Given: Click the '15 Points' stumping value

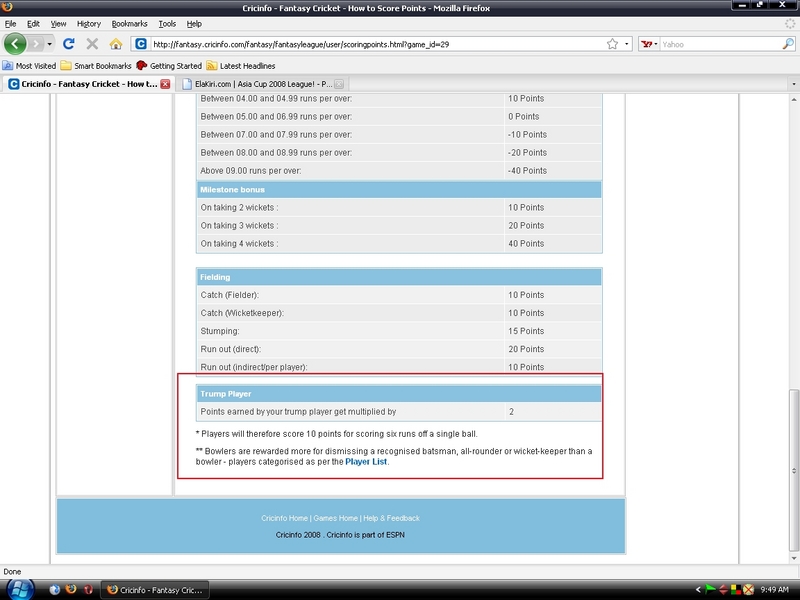Looking at the screenshot, I should point(526,331).
